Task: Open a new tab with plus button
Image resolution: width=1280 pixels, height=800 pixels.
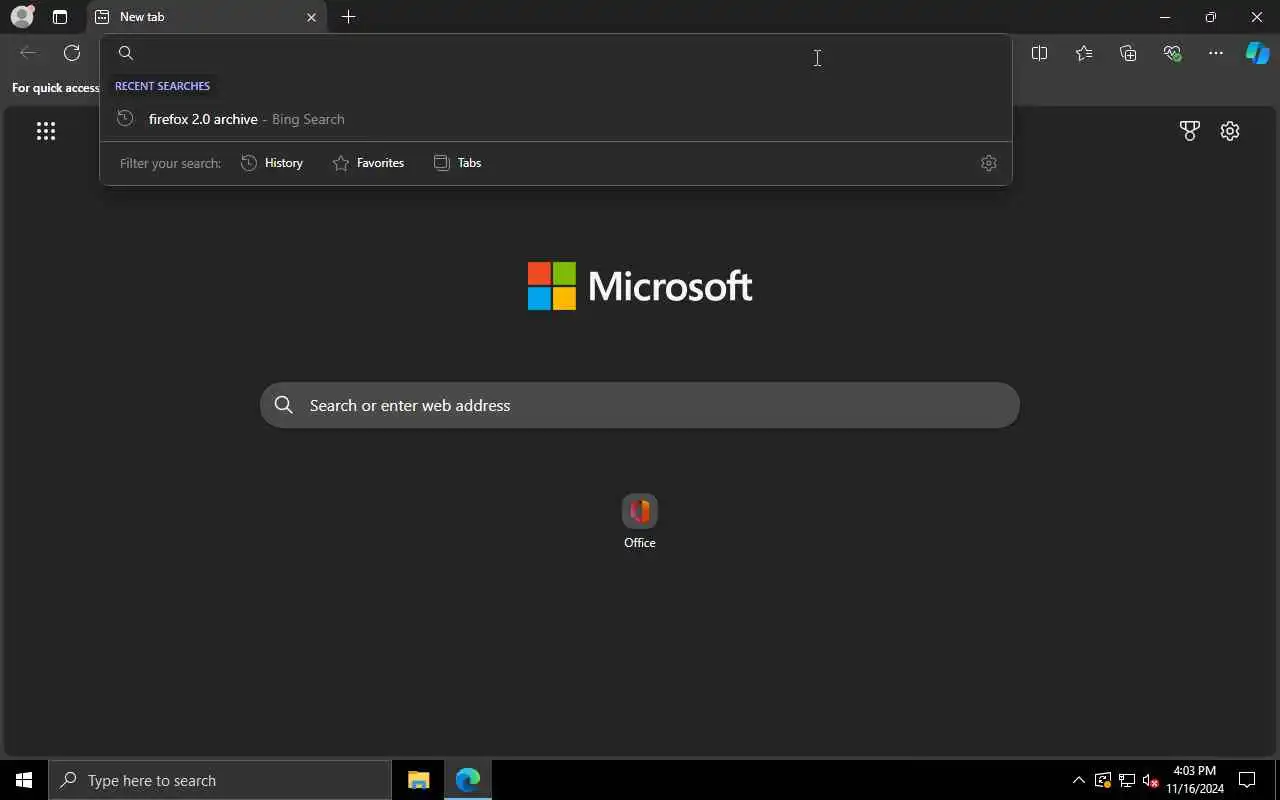Action: pos(348,17)
